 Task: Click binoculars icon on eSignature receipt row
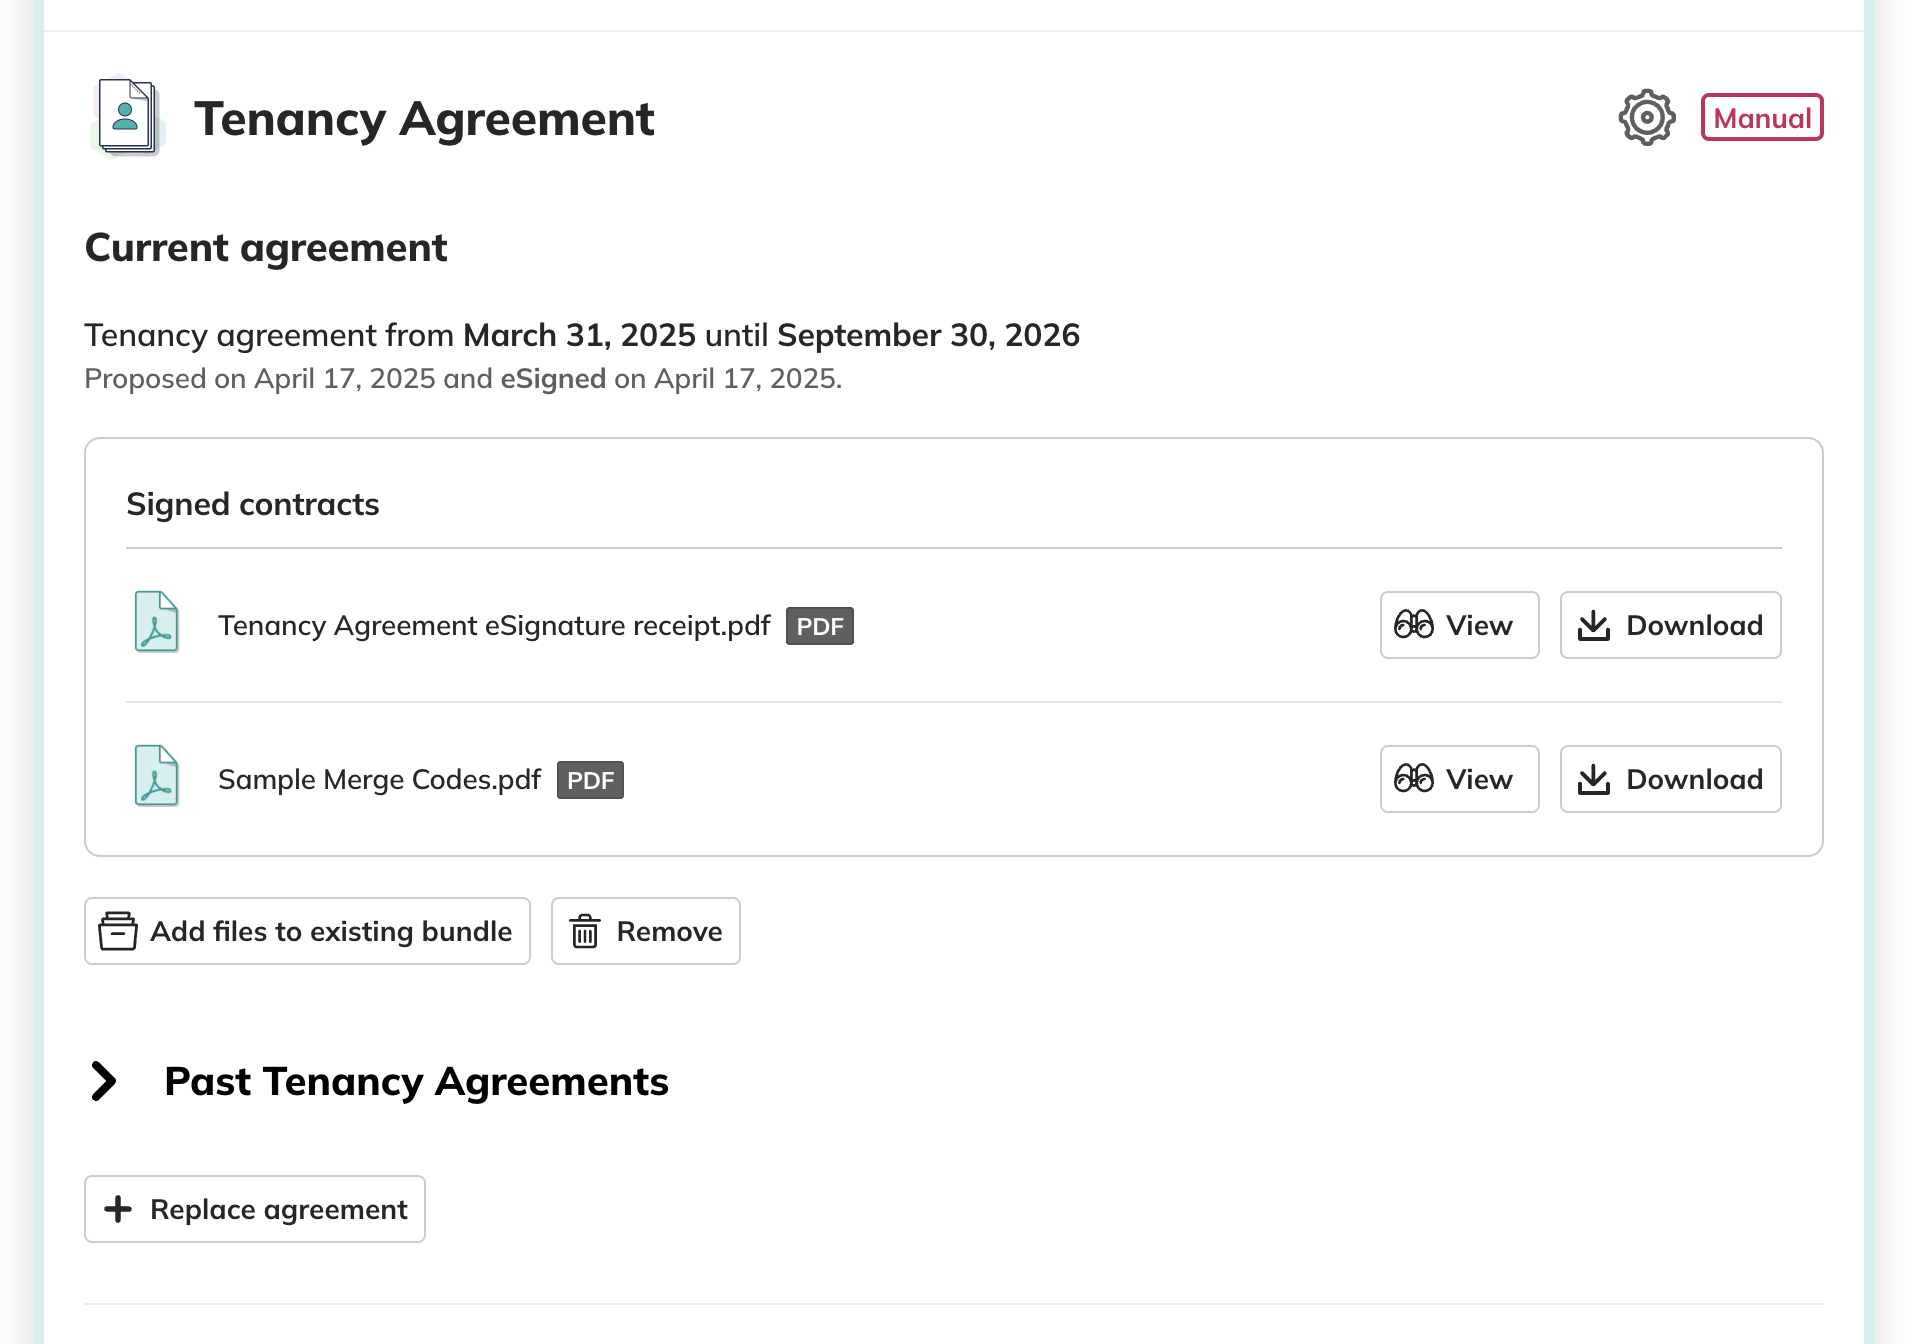pos(1413,625)
